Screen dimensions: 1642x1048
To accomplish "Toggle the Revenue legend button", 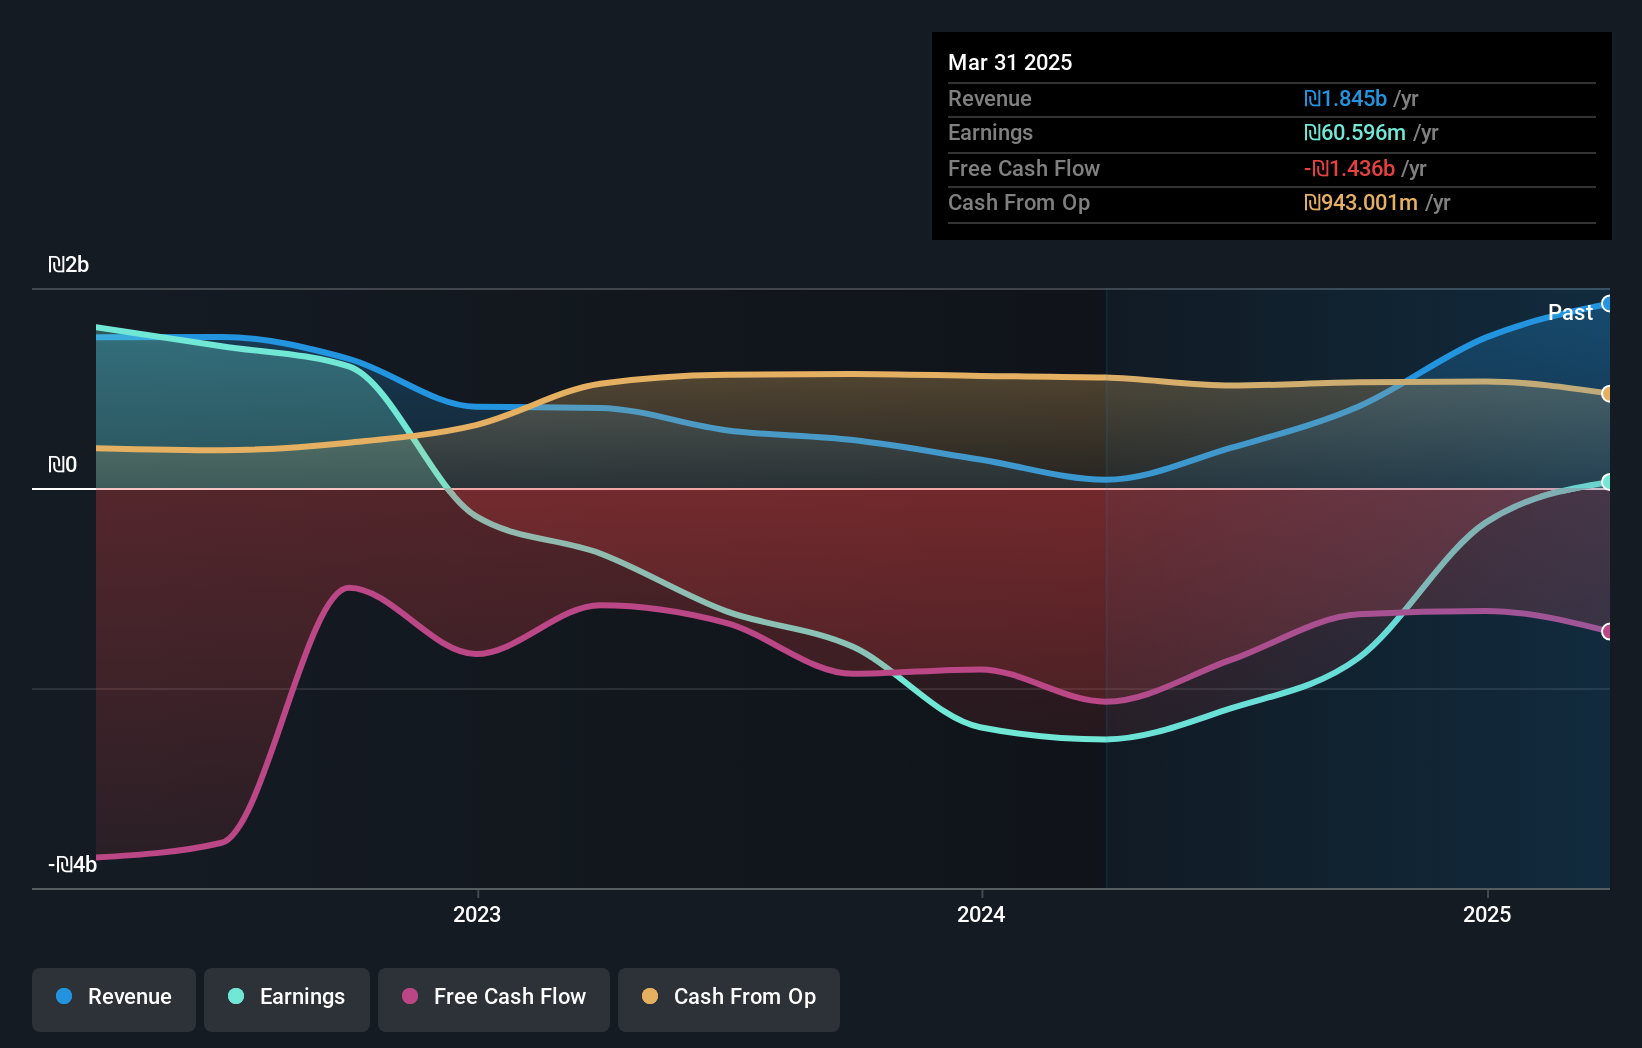I will [114, 999].
